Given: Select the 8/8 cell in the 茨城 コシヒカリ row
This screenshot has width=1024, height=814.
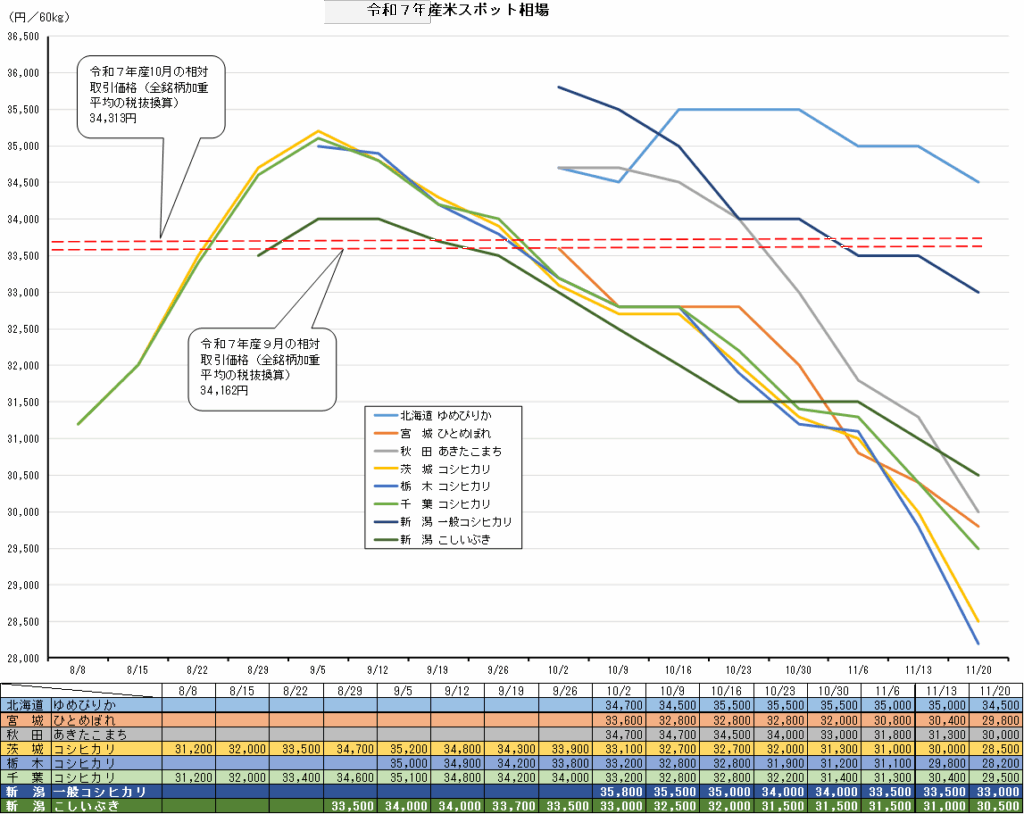Looking at the screenshot, I should [187, 748].
